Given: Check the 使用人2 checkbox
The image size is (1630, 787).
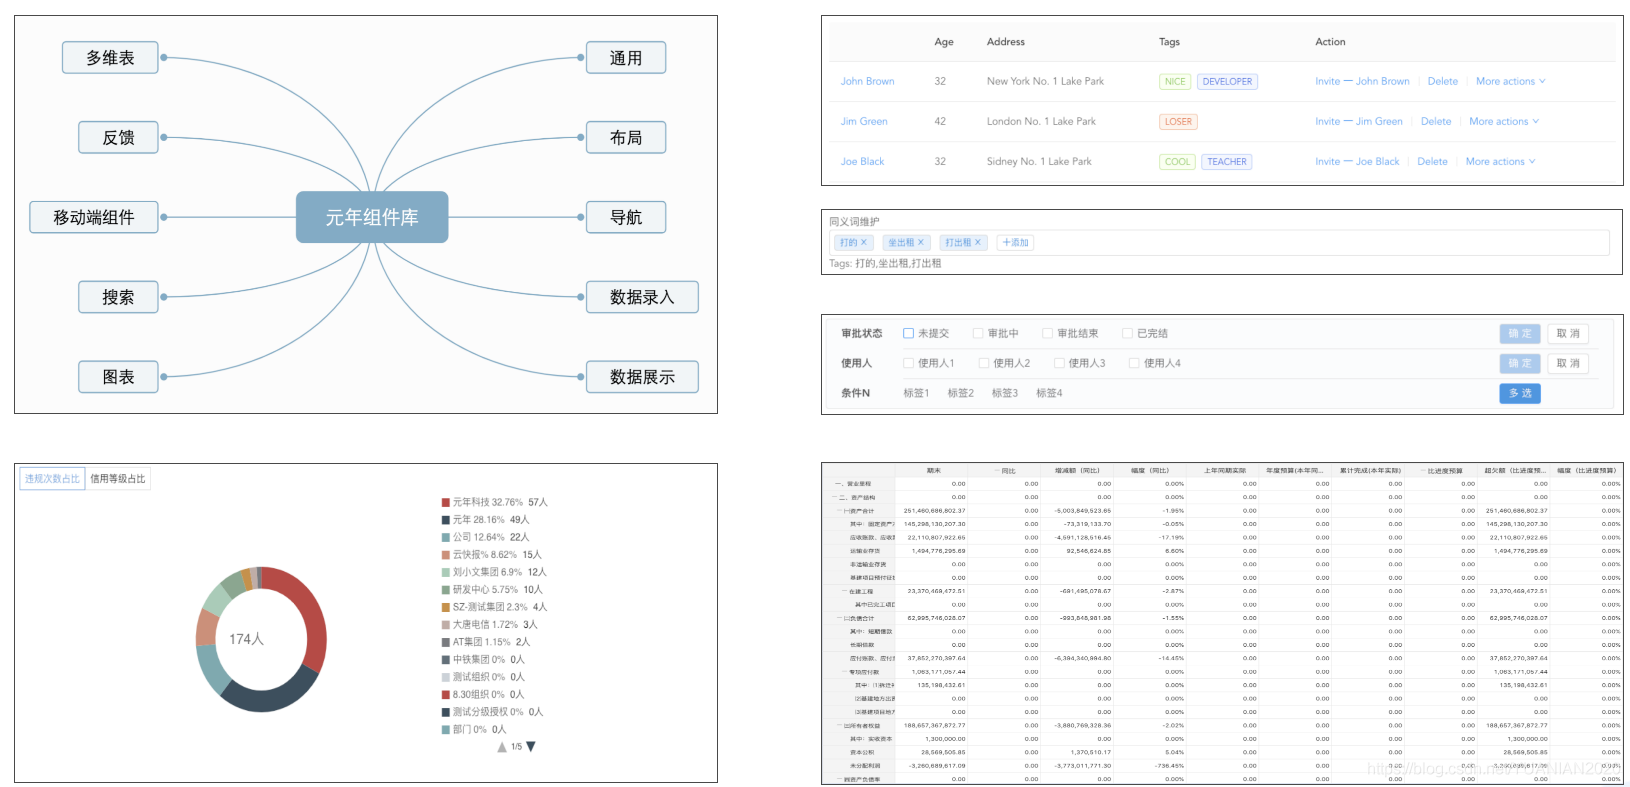Looking at the screenshot, I should coord(984,364).
